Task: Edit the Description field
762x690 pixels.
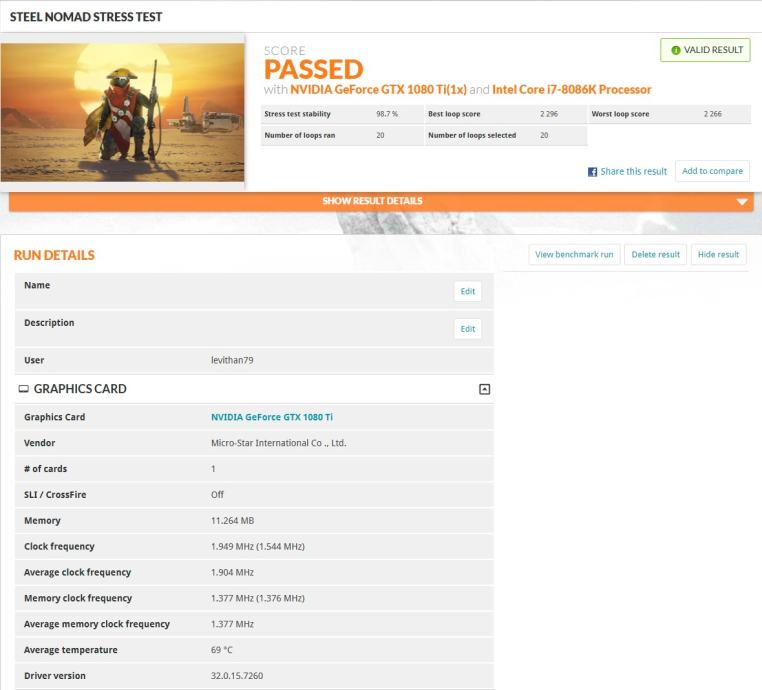Action: click(468, 329)
